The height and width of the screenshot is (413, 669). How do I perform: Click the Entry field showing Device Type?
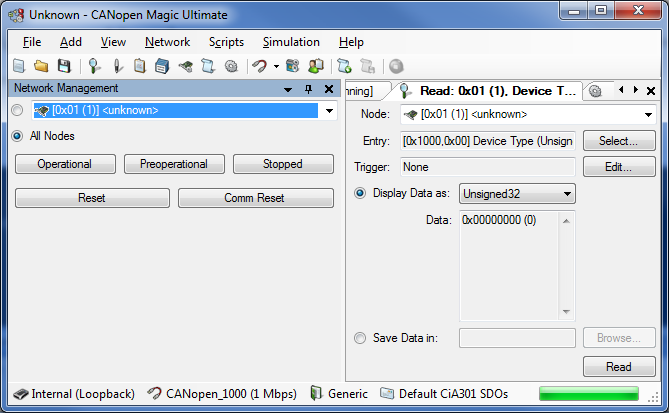pos(488,141)
